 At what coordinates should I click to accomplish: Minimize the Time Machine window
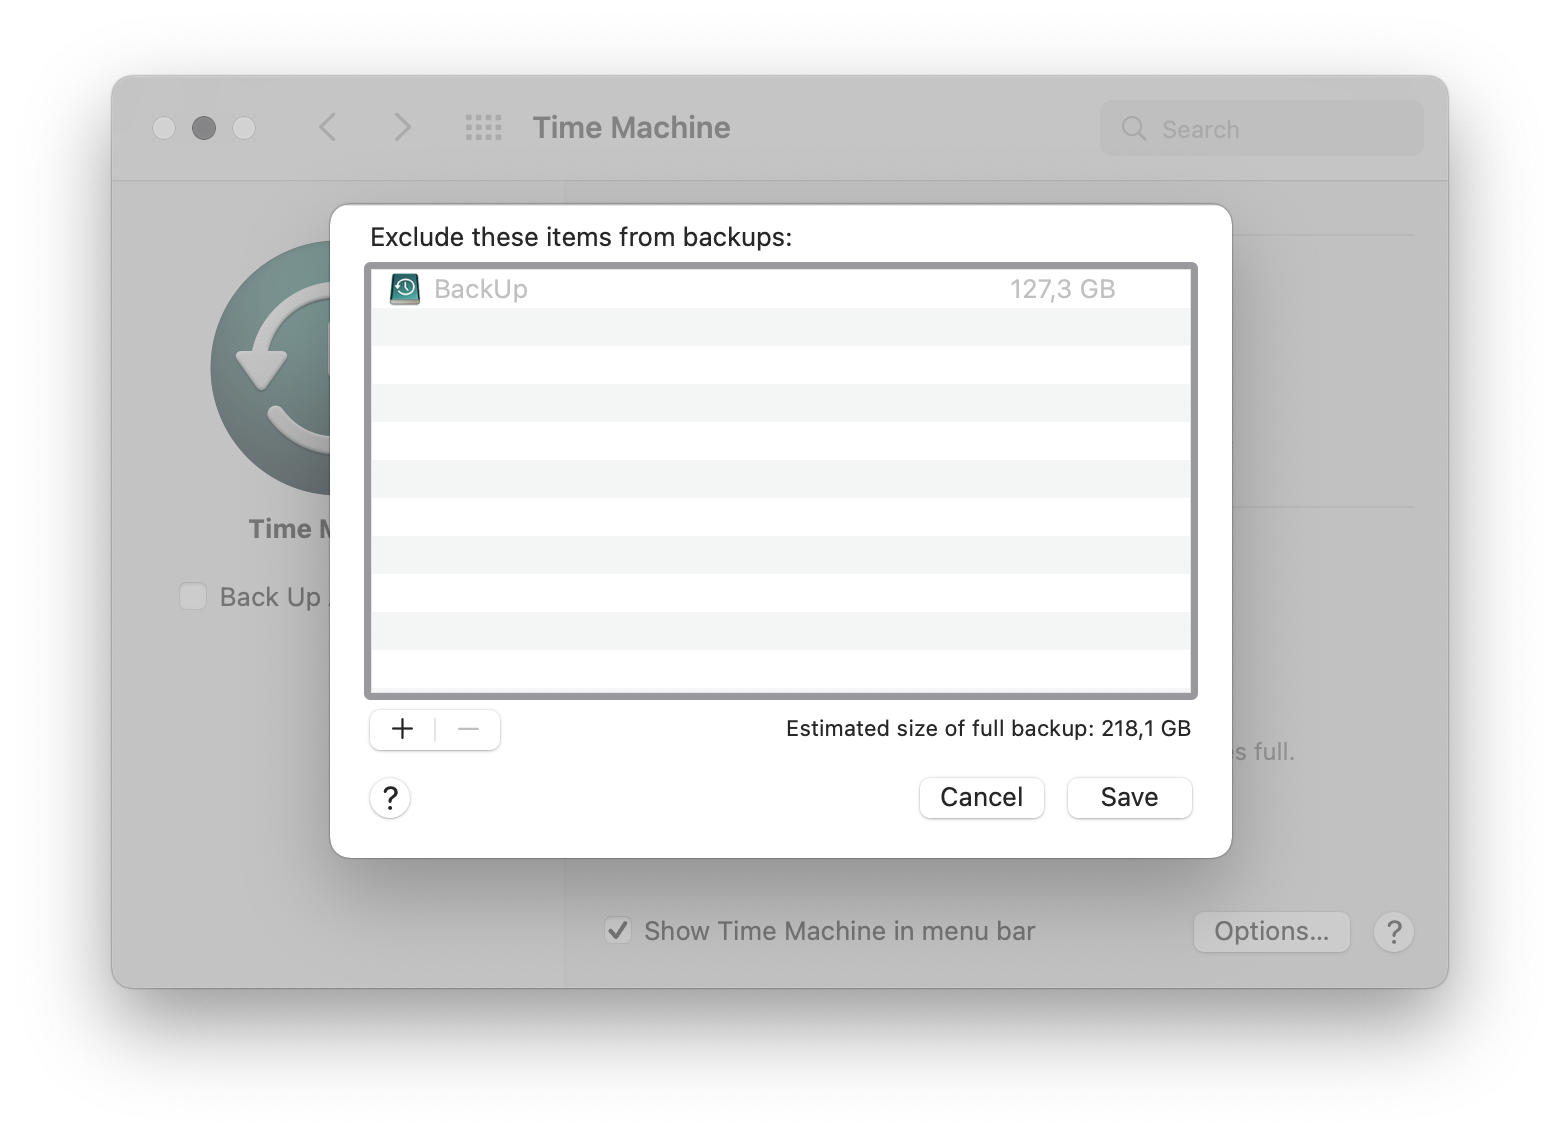tap(204, 128)
